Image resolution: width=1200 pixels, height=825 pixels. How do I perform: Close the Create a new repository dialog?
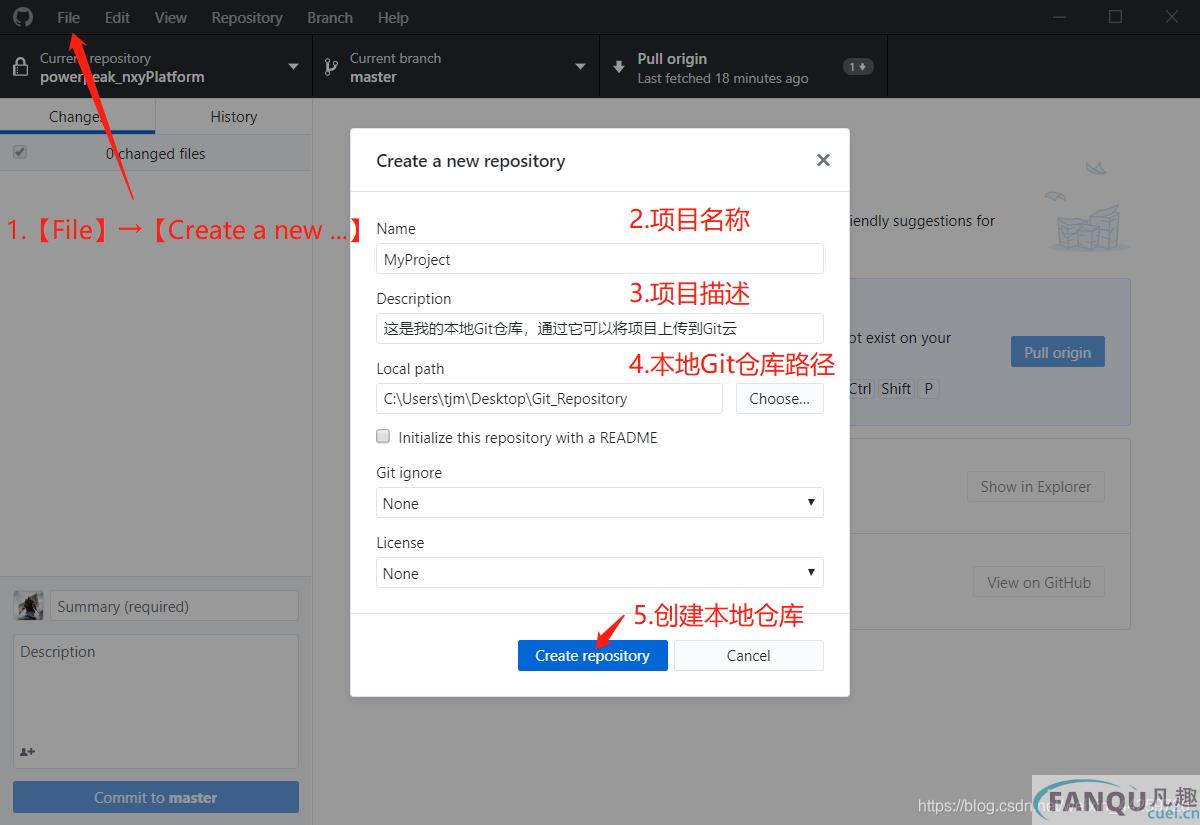tap(823, 160)
